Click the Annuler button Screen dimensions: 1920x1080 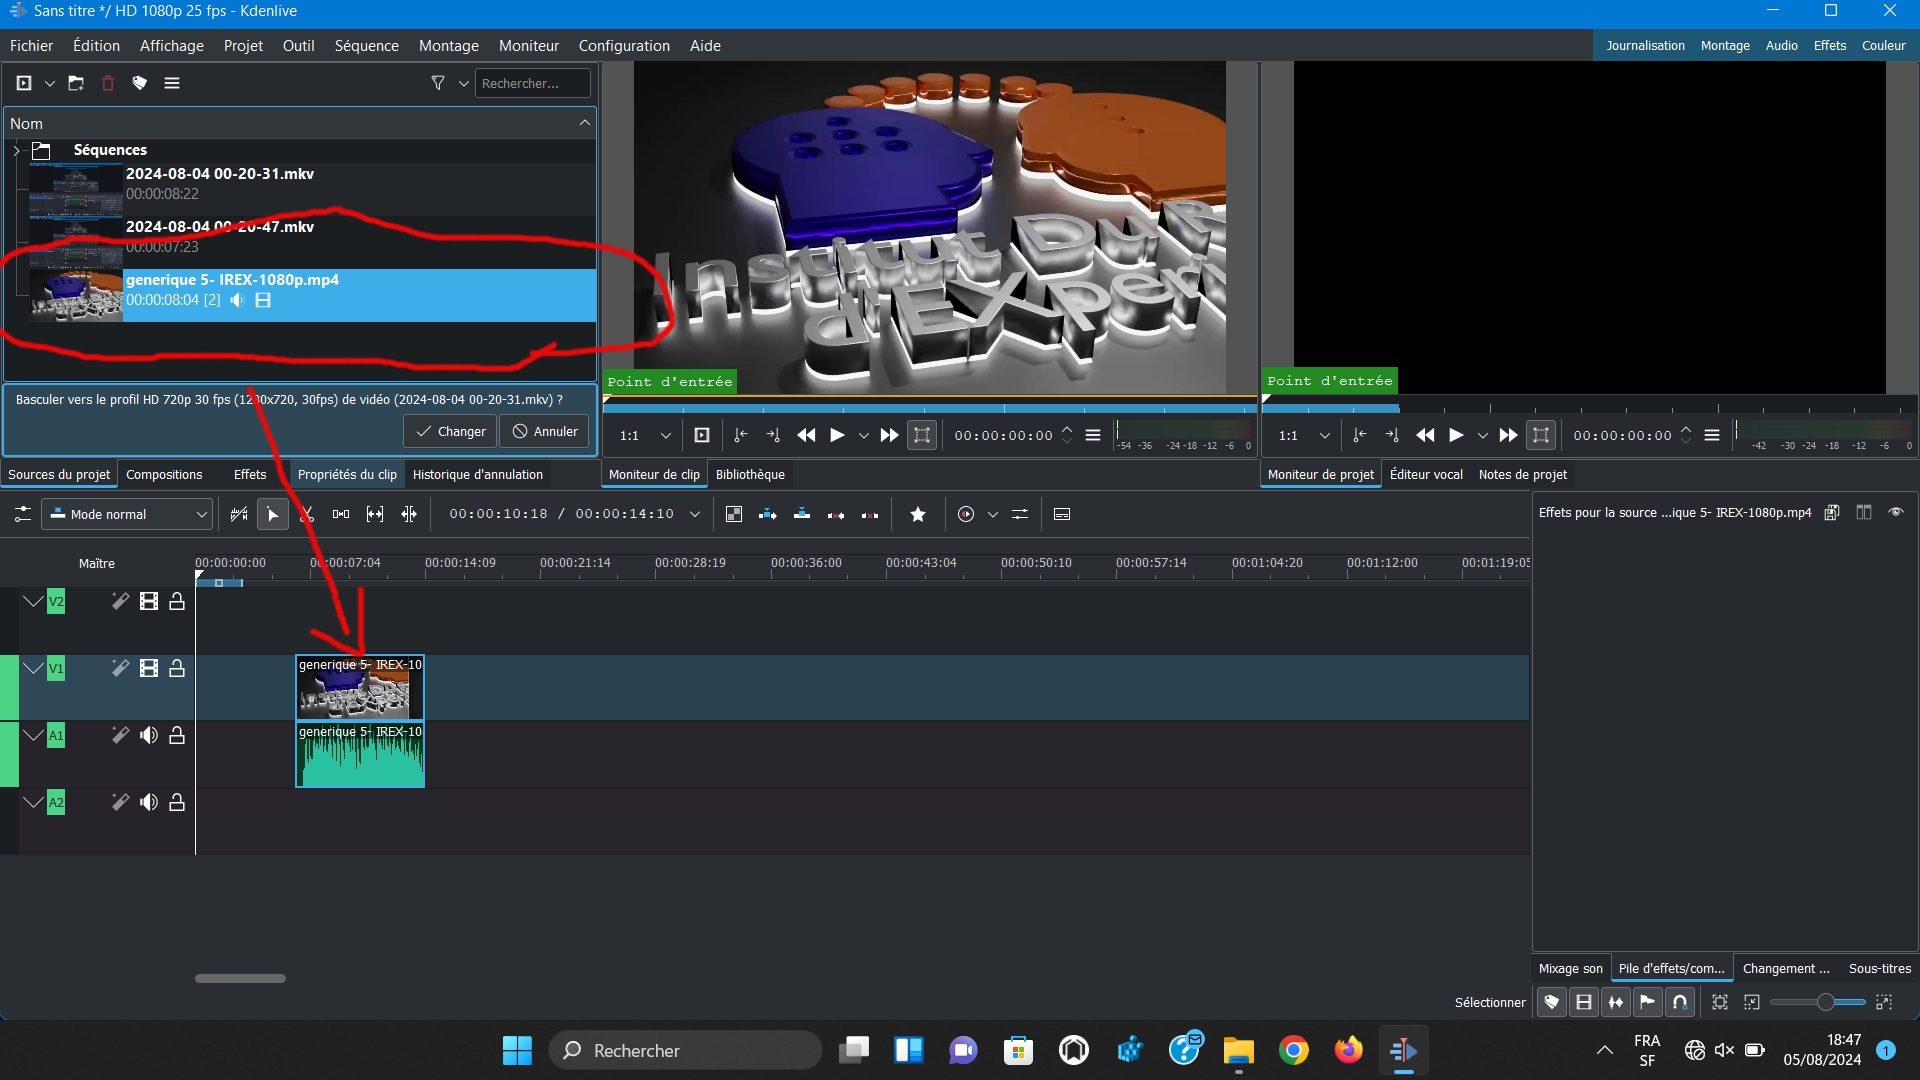click(x=545, y=431)
